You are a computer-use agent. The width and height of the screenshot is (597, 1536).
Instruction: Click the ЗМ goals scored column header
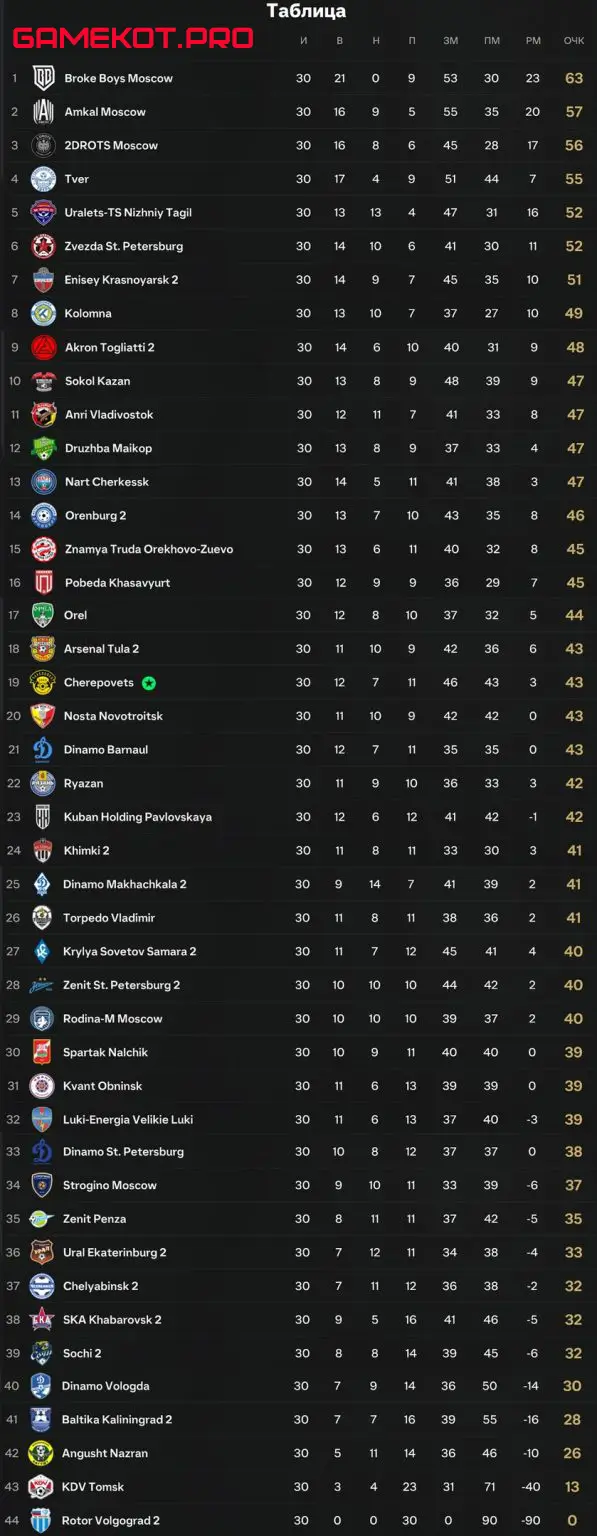click(x=450, y=41)
